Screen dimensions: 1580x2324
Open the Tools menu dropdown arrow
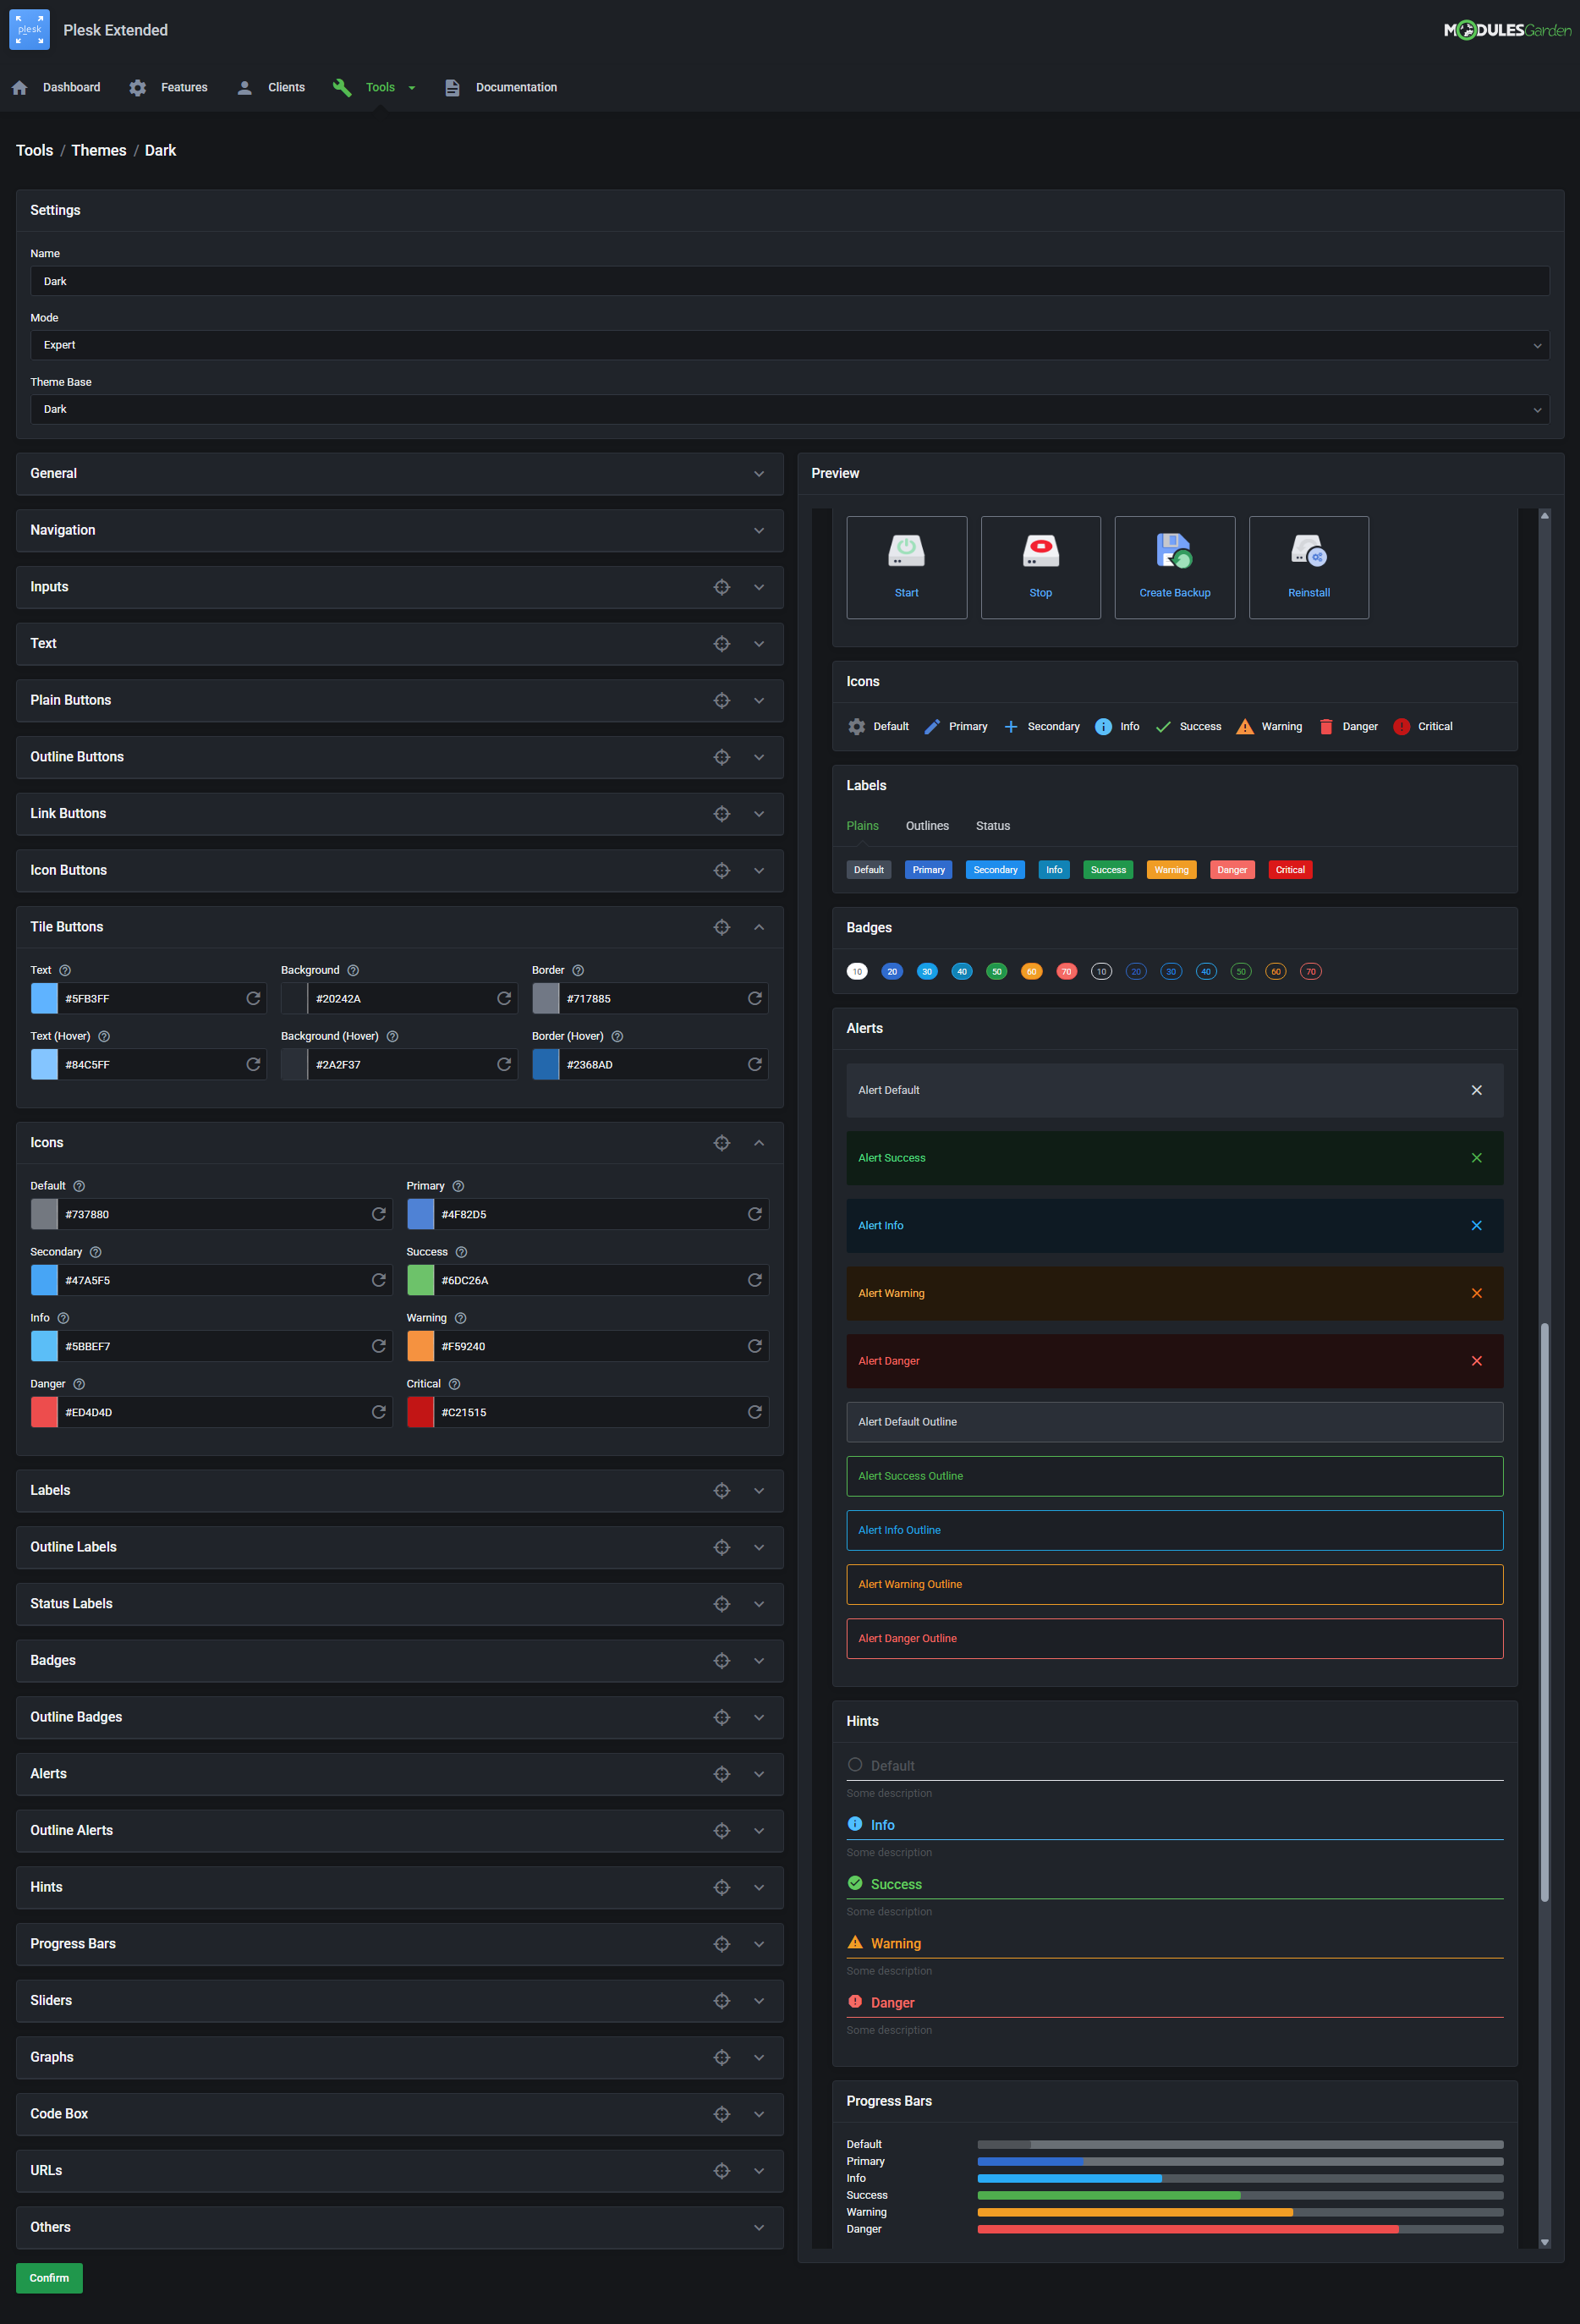click(x=412, y=88)
